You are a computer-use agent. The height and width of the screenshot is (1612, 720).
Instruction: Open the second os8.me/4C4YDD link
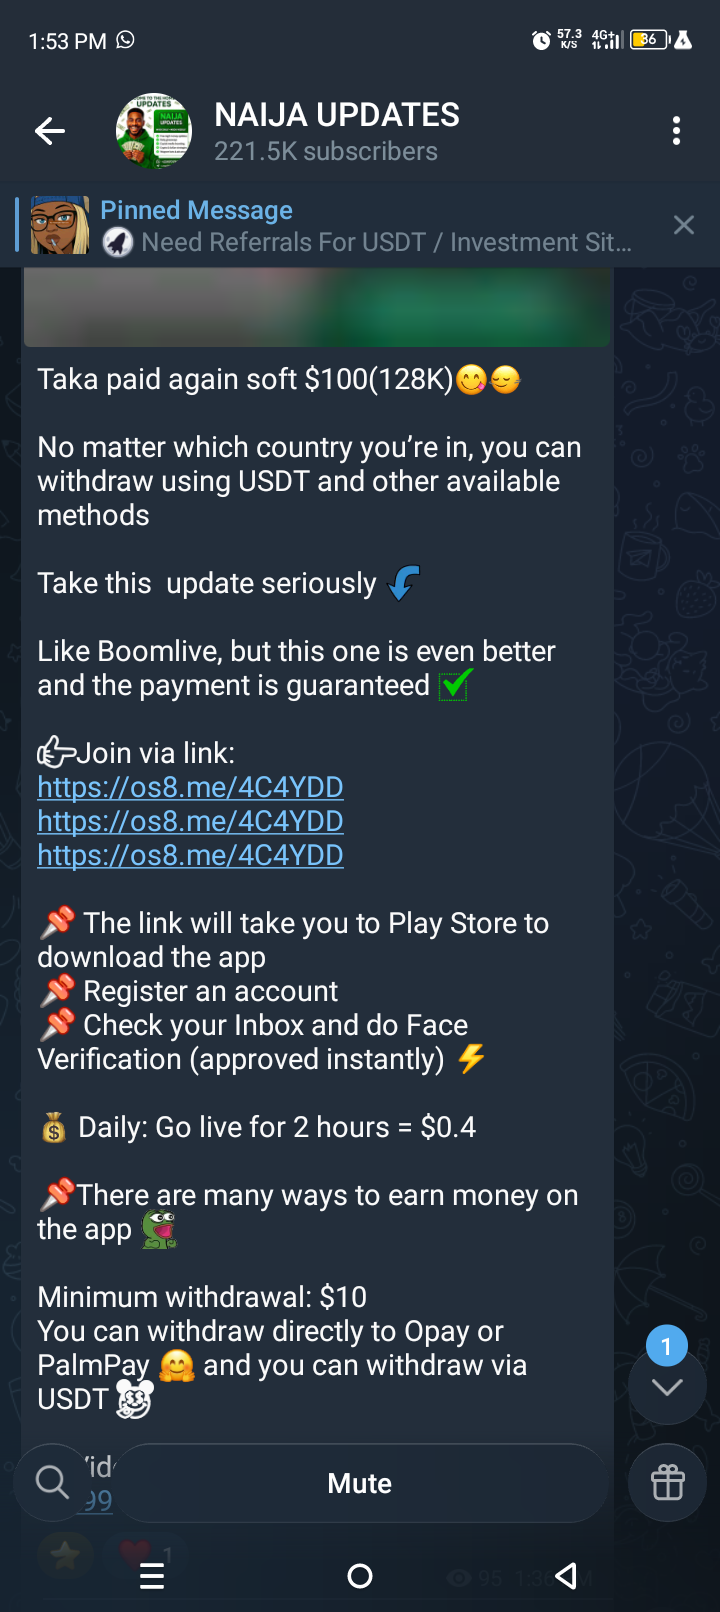(x=190, y=821)
